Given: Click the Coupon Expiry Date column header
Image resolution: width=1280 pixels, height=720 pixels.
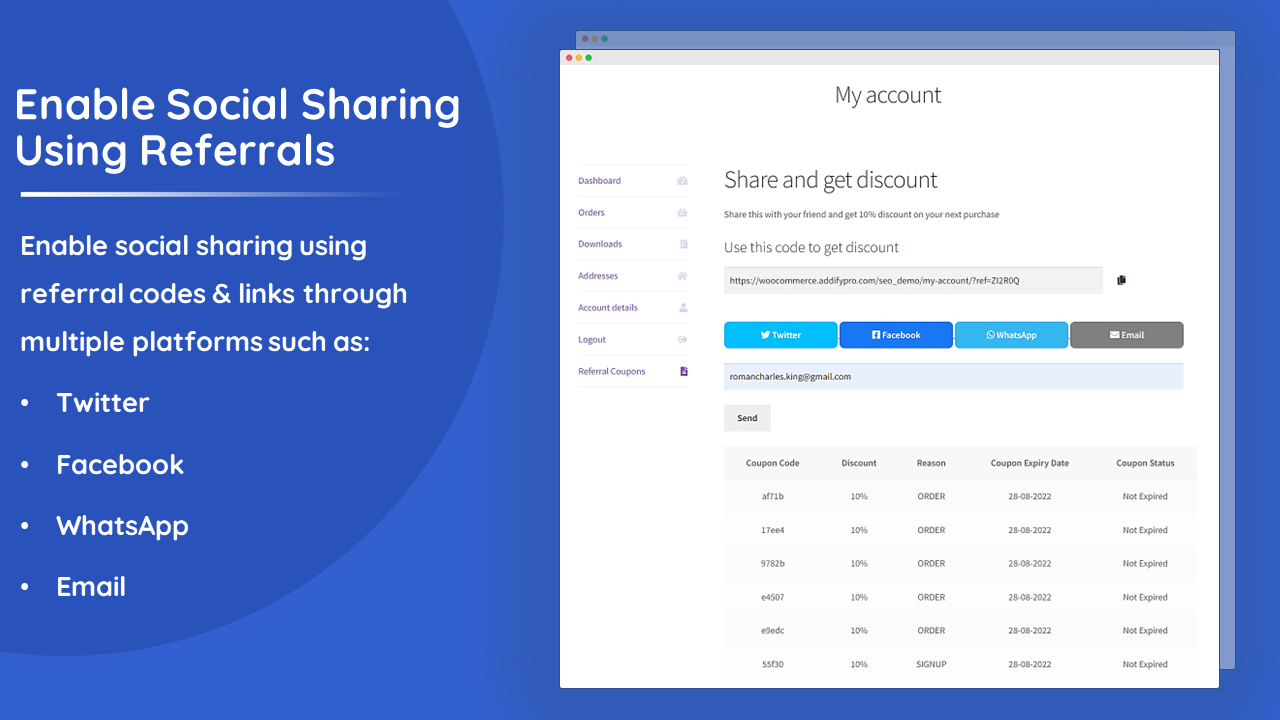Looking at the screenshot, I should (x=1029, y=463).
